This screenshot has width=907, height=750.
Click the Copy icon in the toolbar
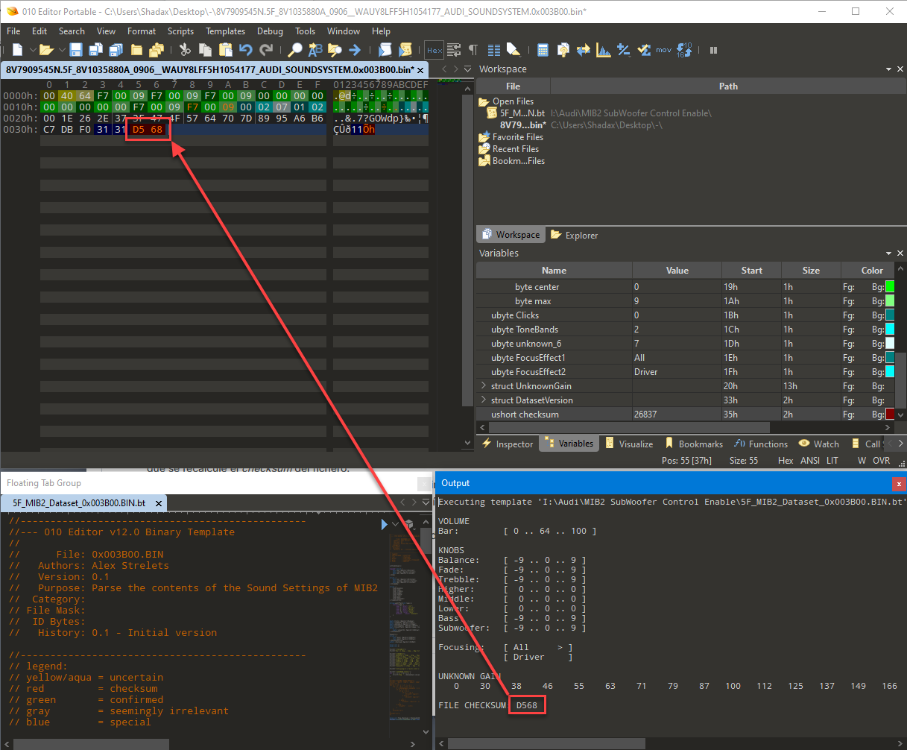click(x=205, y=50)
